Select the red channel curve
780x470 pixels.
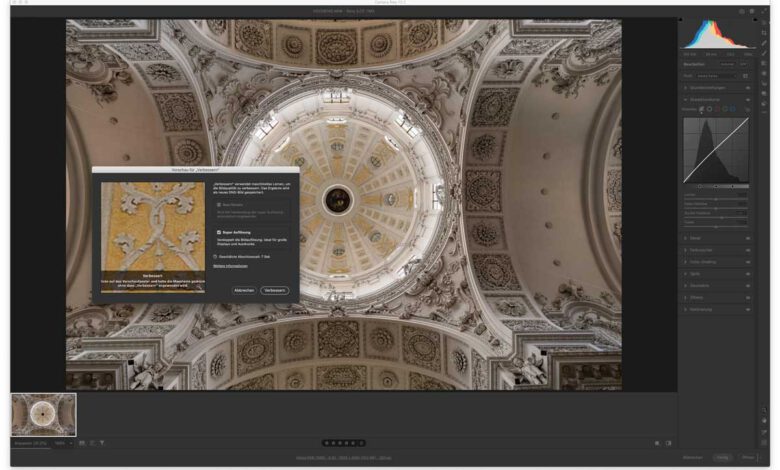[x=717, y=109]
